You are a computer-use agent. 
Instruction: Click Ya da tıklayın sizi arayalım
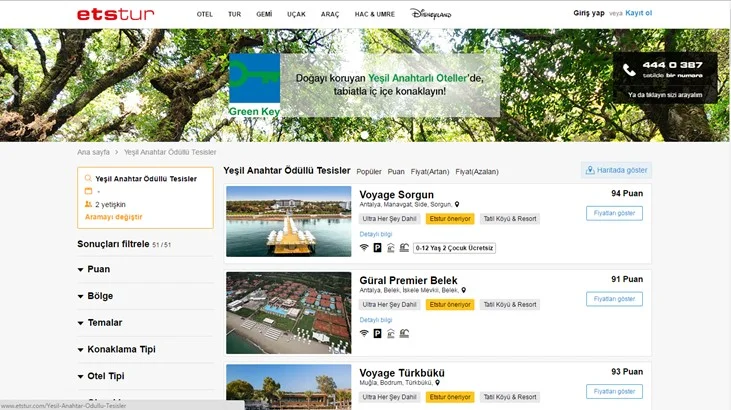click(x=665, y=95)
